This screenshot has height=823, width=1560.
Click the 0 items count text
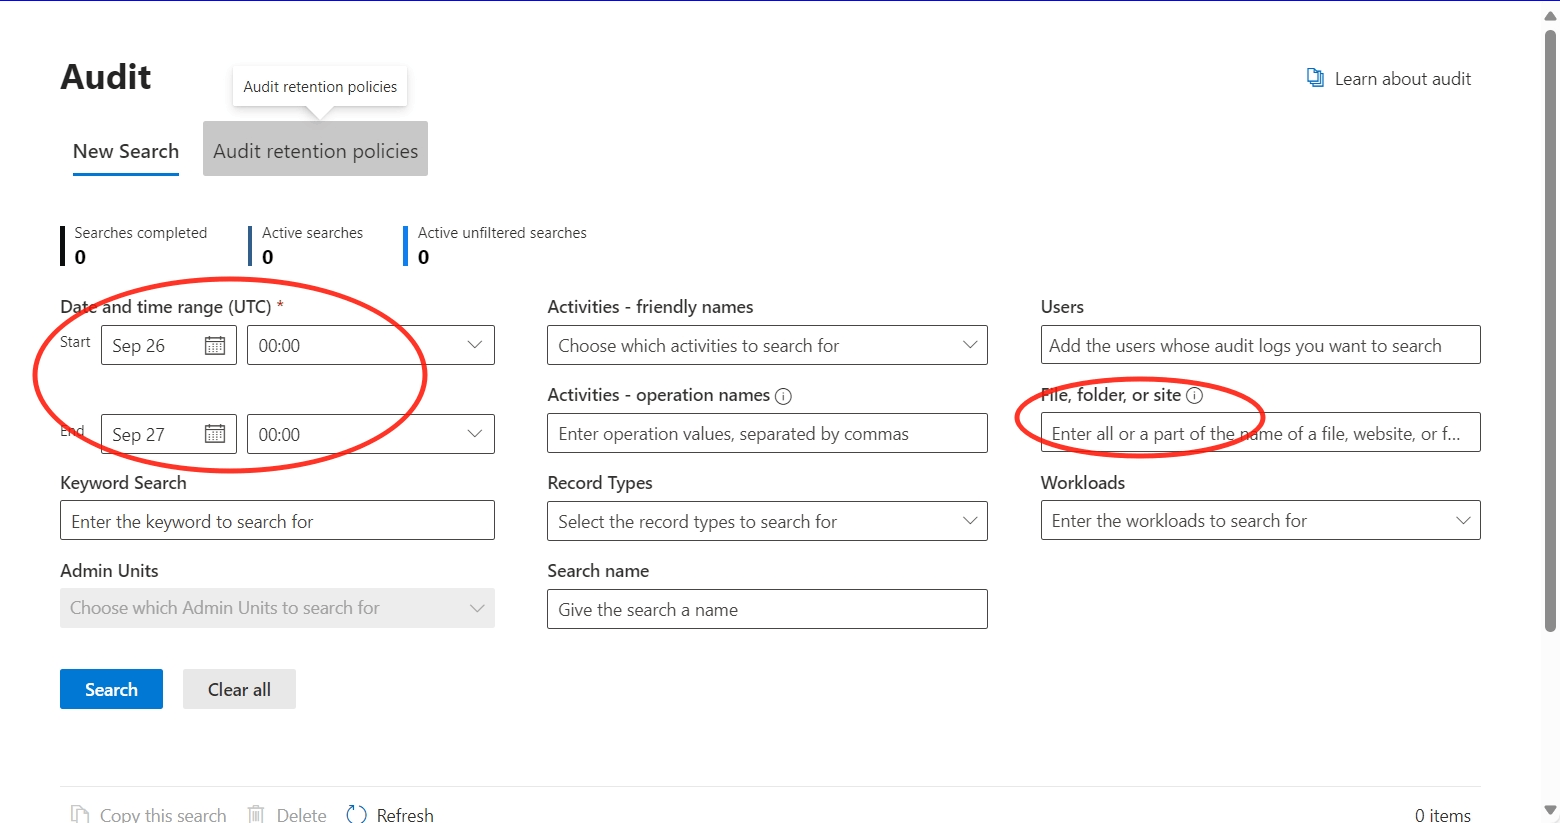click(1442, 815)
